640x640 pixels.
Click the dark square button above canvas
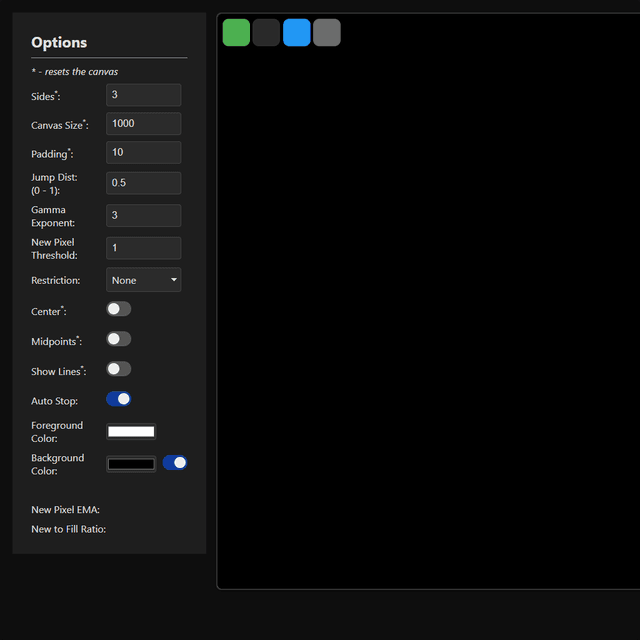tap(266, 33)
